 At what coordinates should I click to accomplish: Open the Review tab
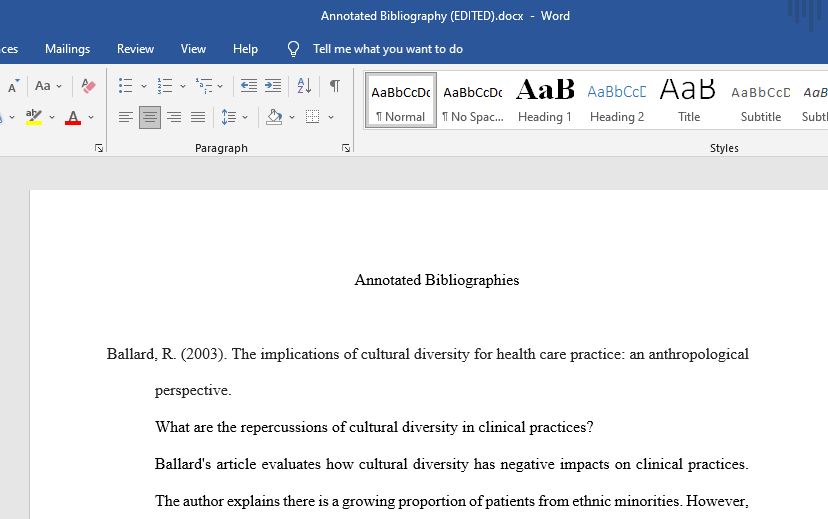[x=136, y=49]
